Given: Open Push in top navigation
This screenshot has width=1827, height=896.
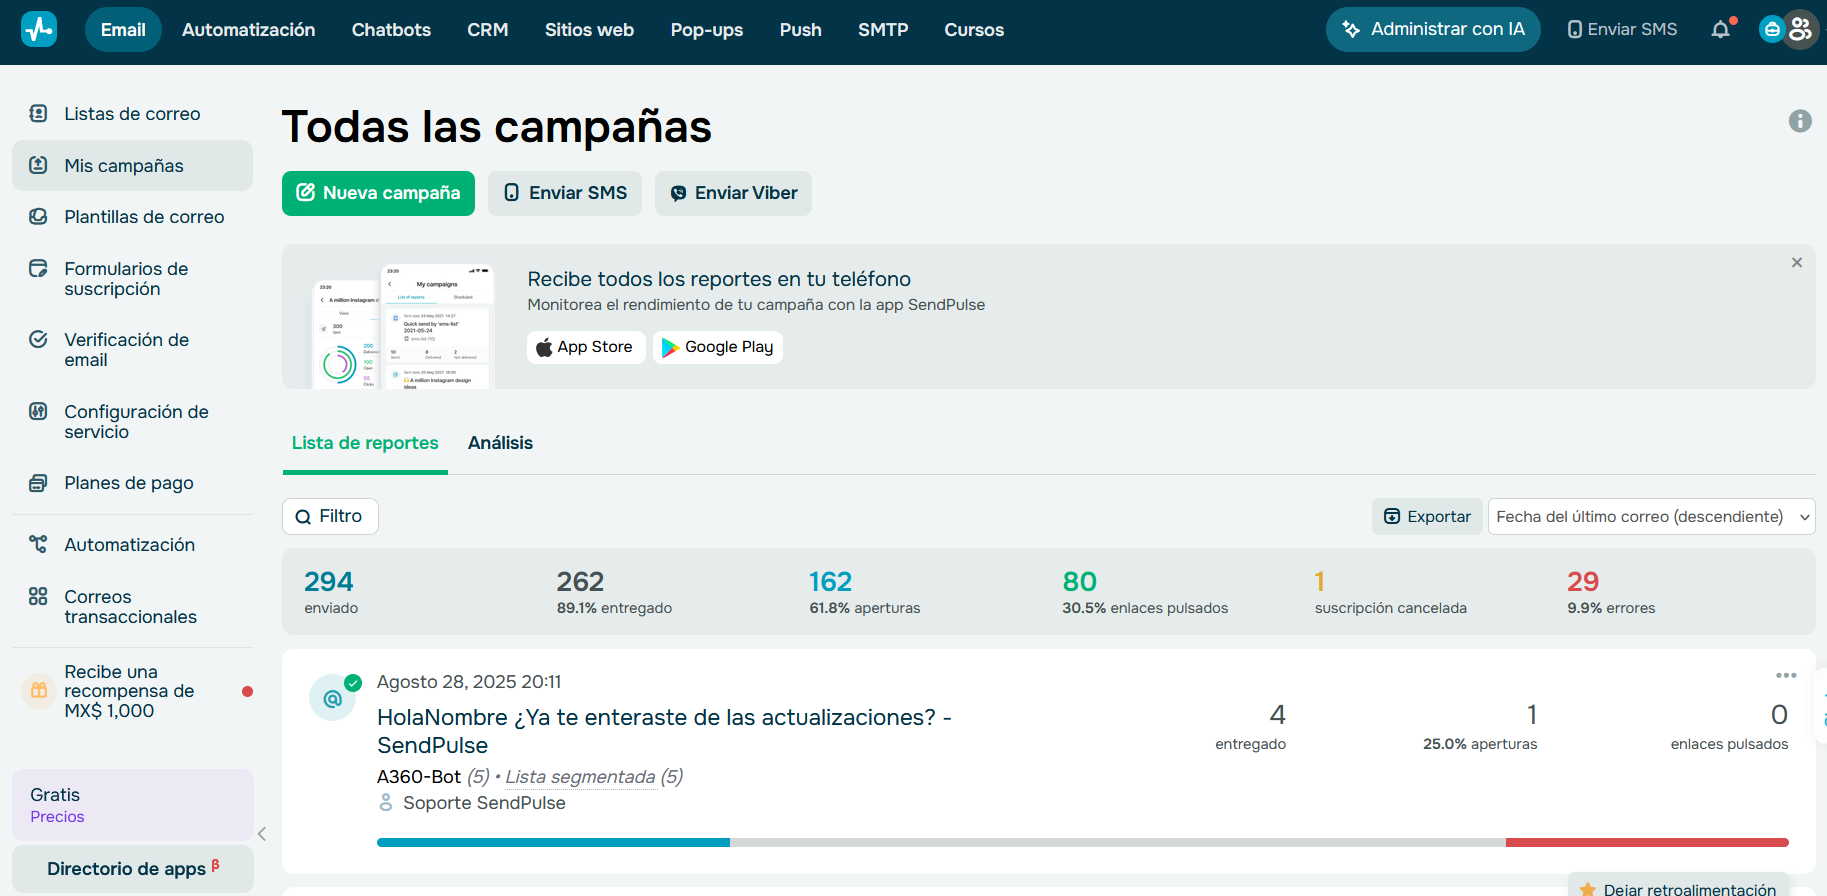Looking at the screenshot, I should (x=801, y=30).
